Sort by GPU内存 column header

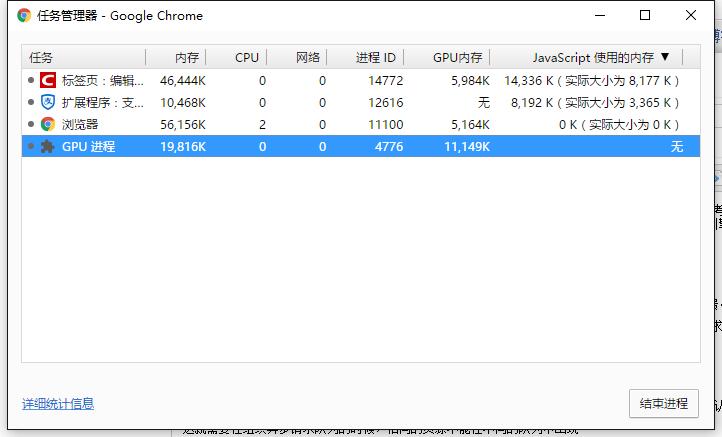[x=458, y=58]
